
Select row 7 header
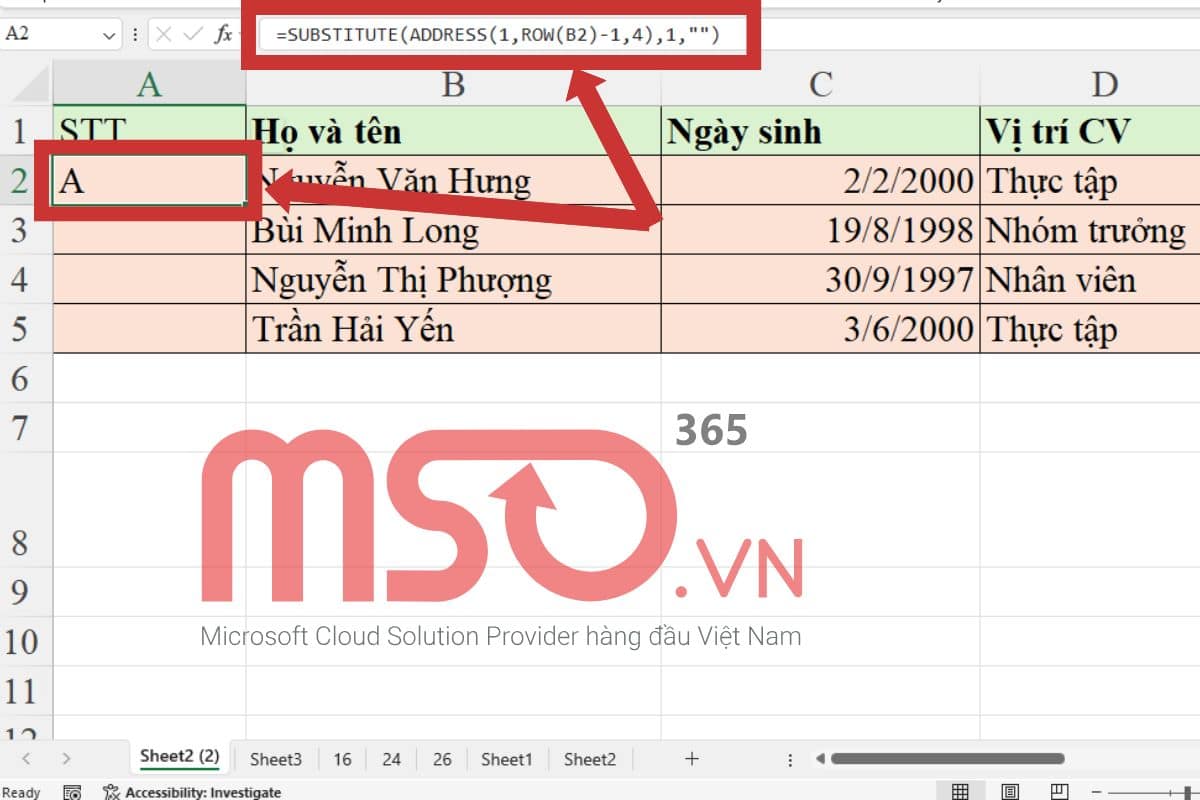coord(26,427)
